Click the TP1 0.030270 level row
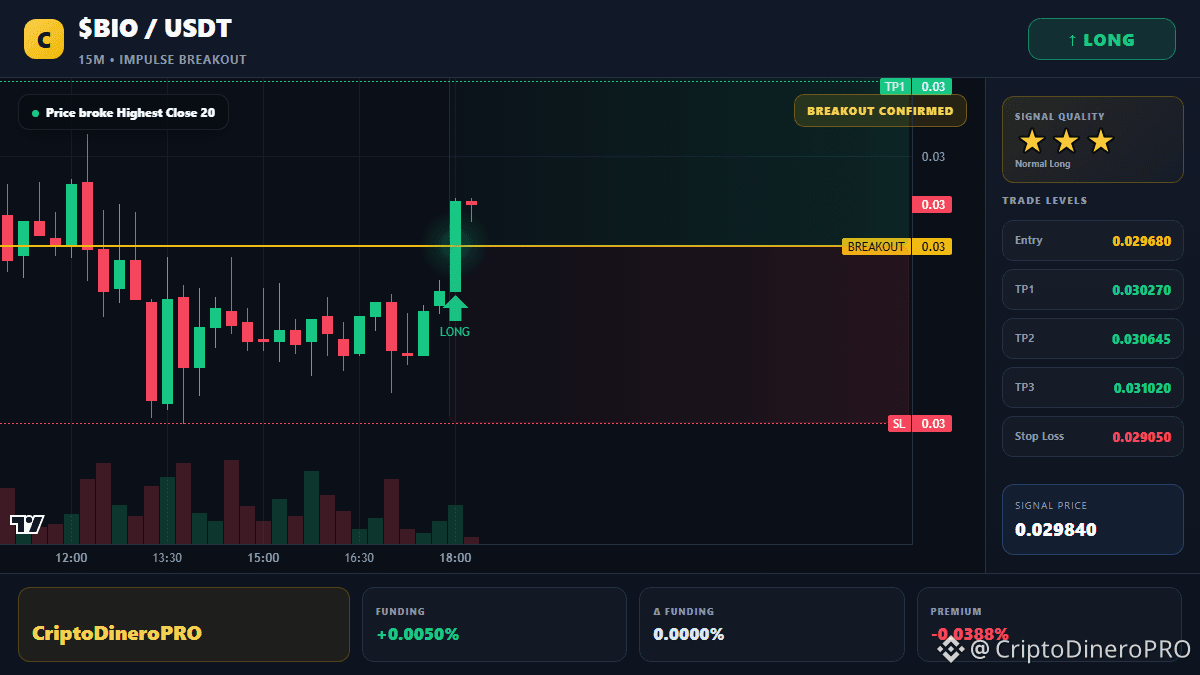This screenshot has width=1200, height=675. click(x=1093, y=289)
